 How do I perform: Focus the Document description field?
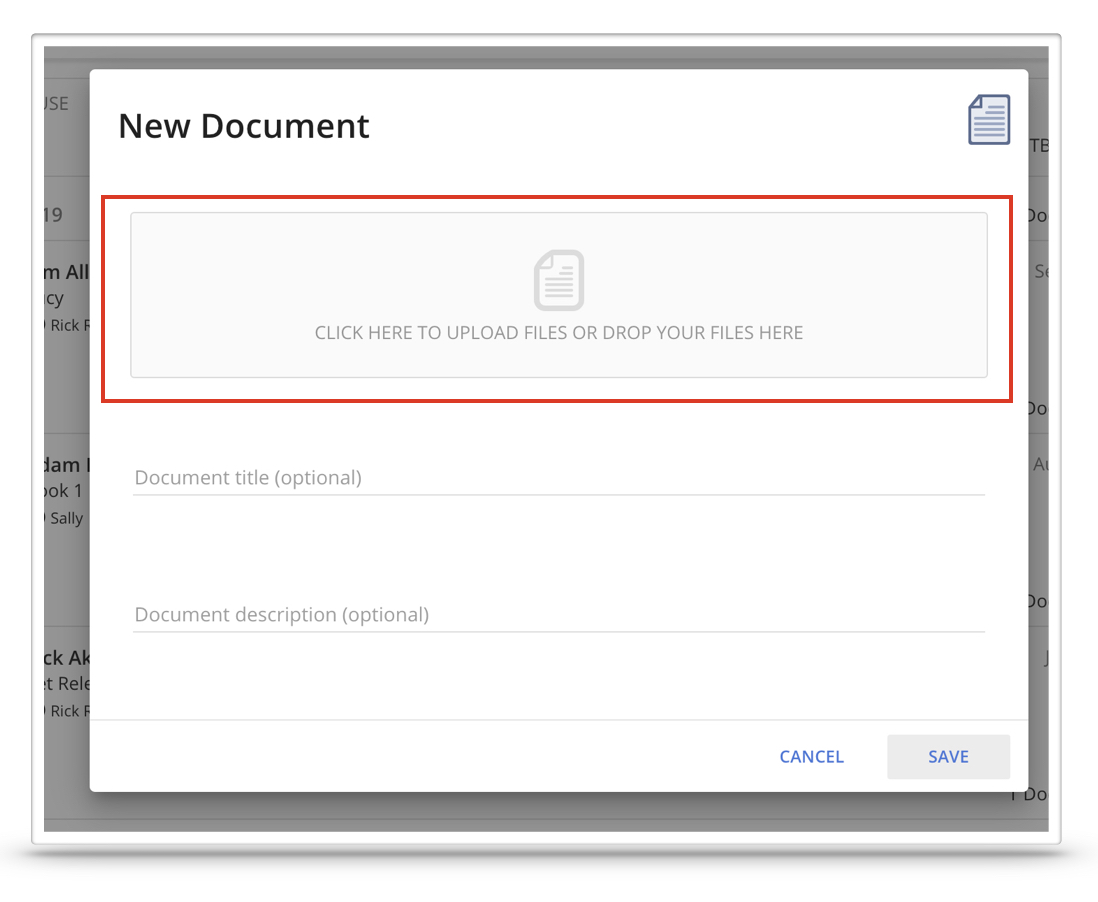click(x=559, y=615)
